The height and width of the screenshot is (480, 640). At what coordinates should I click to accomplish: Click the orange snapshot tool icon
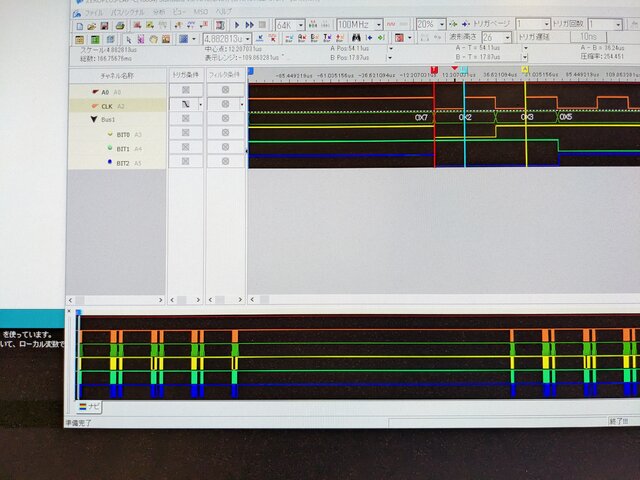pyautogui.click(x=166, y=39)
